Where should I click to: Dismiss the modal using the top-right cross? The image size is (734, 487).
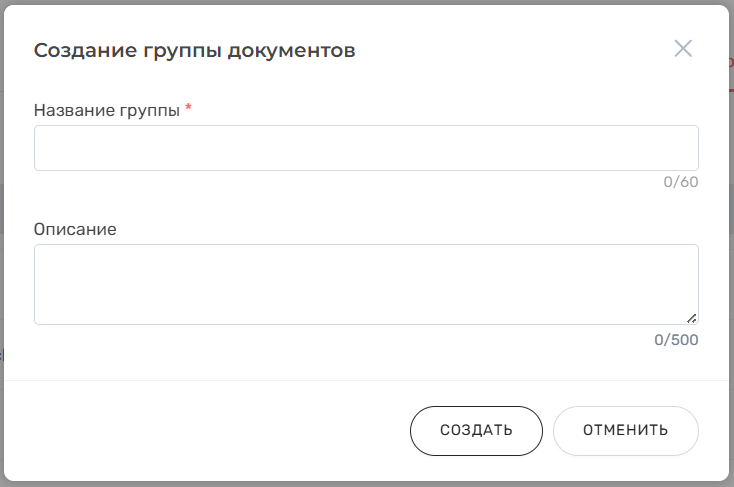click(x=683, y=49)
